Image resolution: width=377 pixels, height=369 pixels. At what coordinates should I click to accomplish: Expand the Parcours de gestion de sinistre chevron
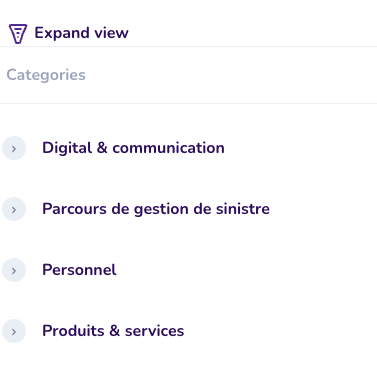(14, 209)
